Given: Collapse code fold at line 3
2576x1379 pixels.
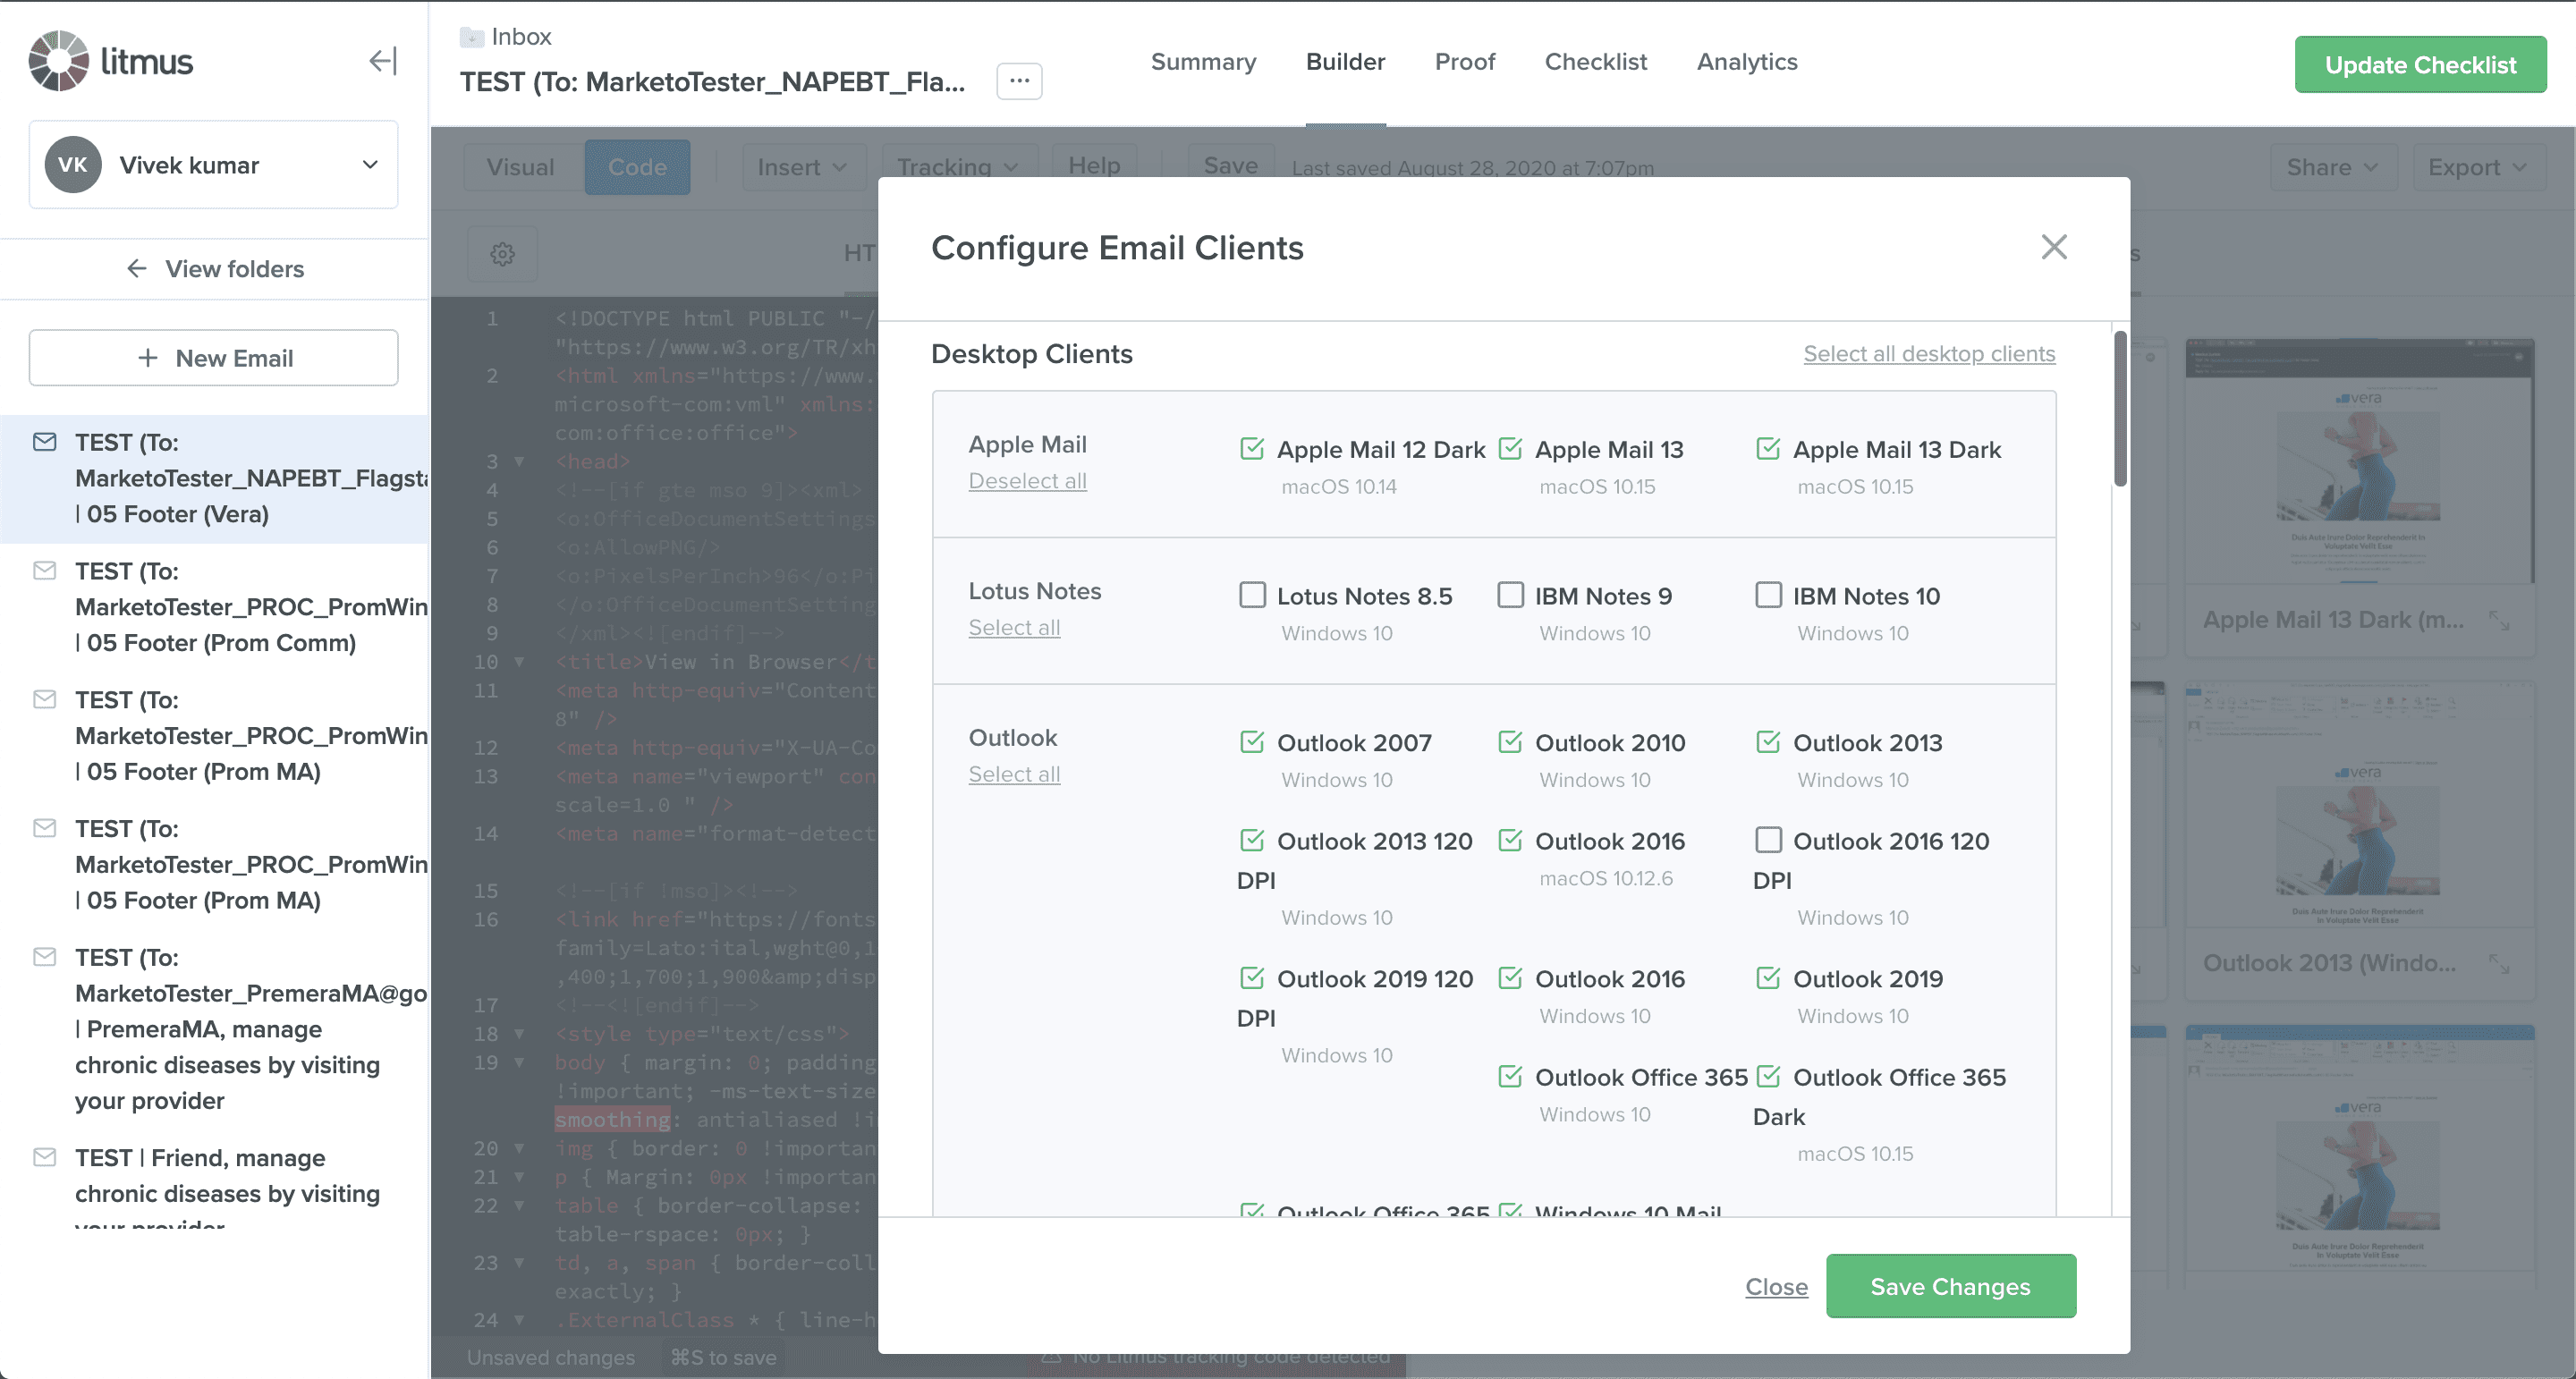Looking at the screenshot, I should click(519, 461).
